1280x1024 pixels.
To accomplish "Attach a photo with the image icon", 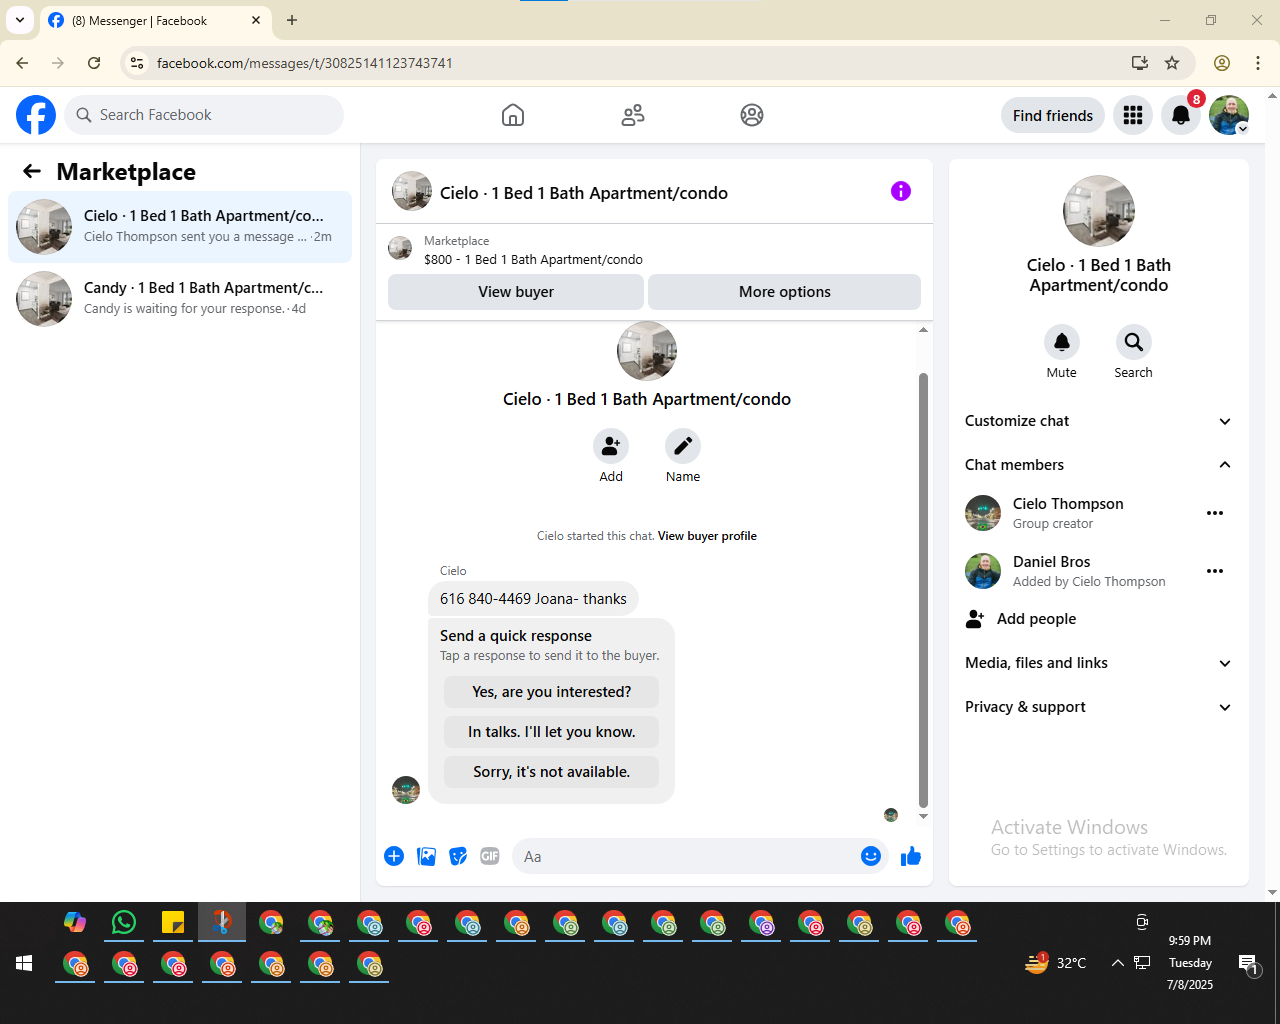I will (x=426, y=856).
